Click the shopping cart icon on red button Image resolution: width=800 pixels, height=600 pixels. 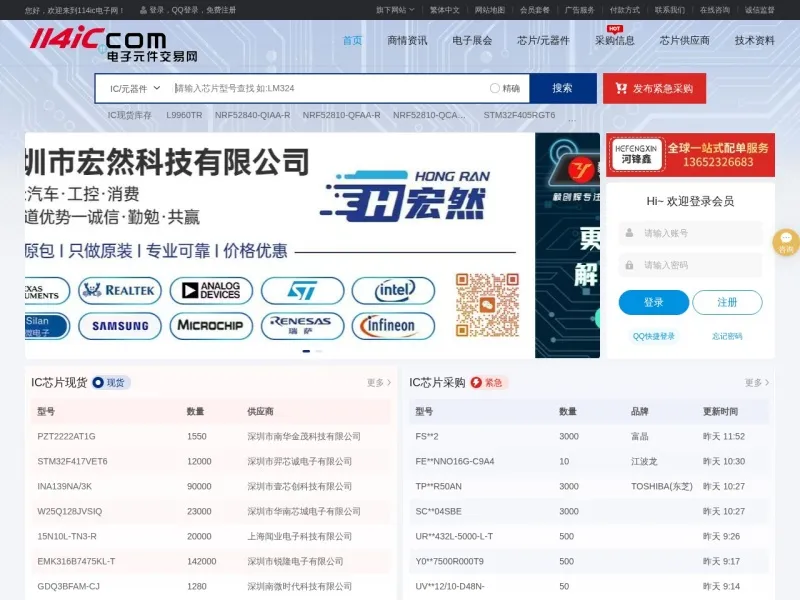click(621, 88)
